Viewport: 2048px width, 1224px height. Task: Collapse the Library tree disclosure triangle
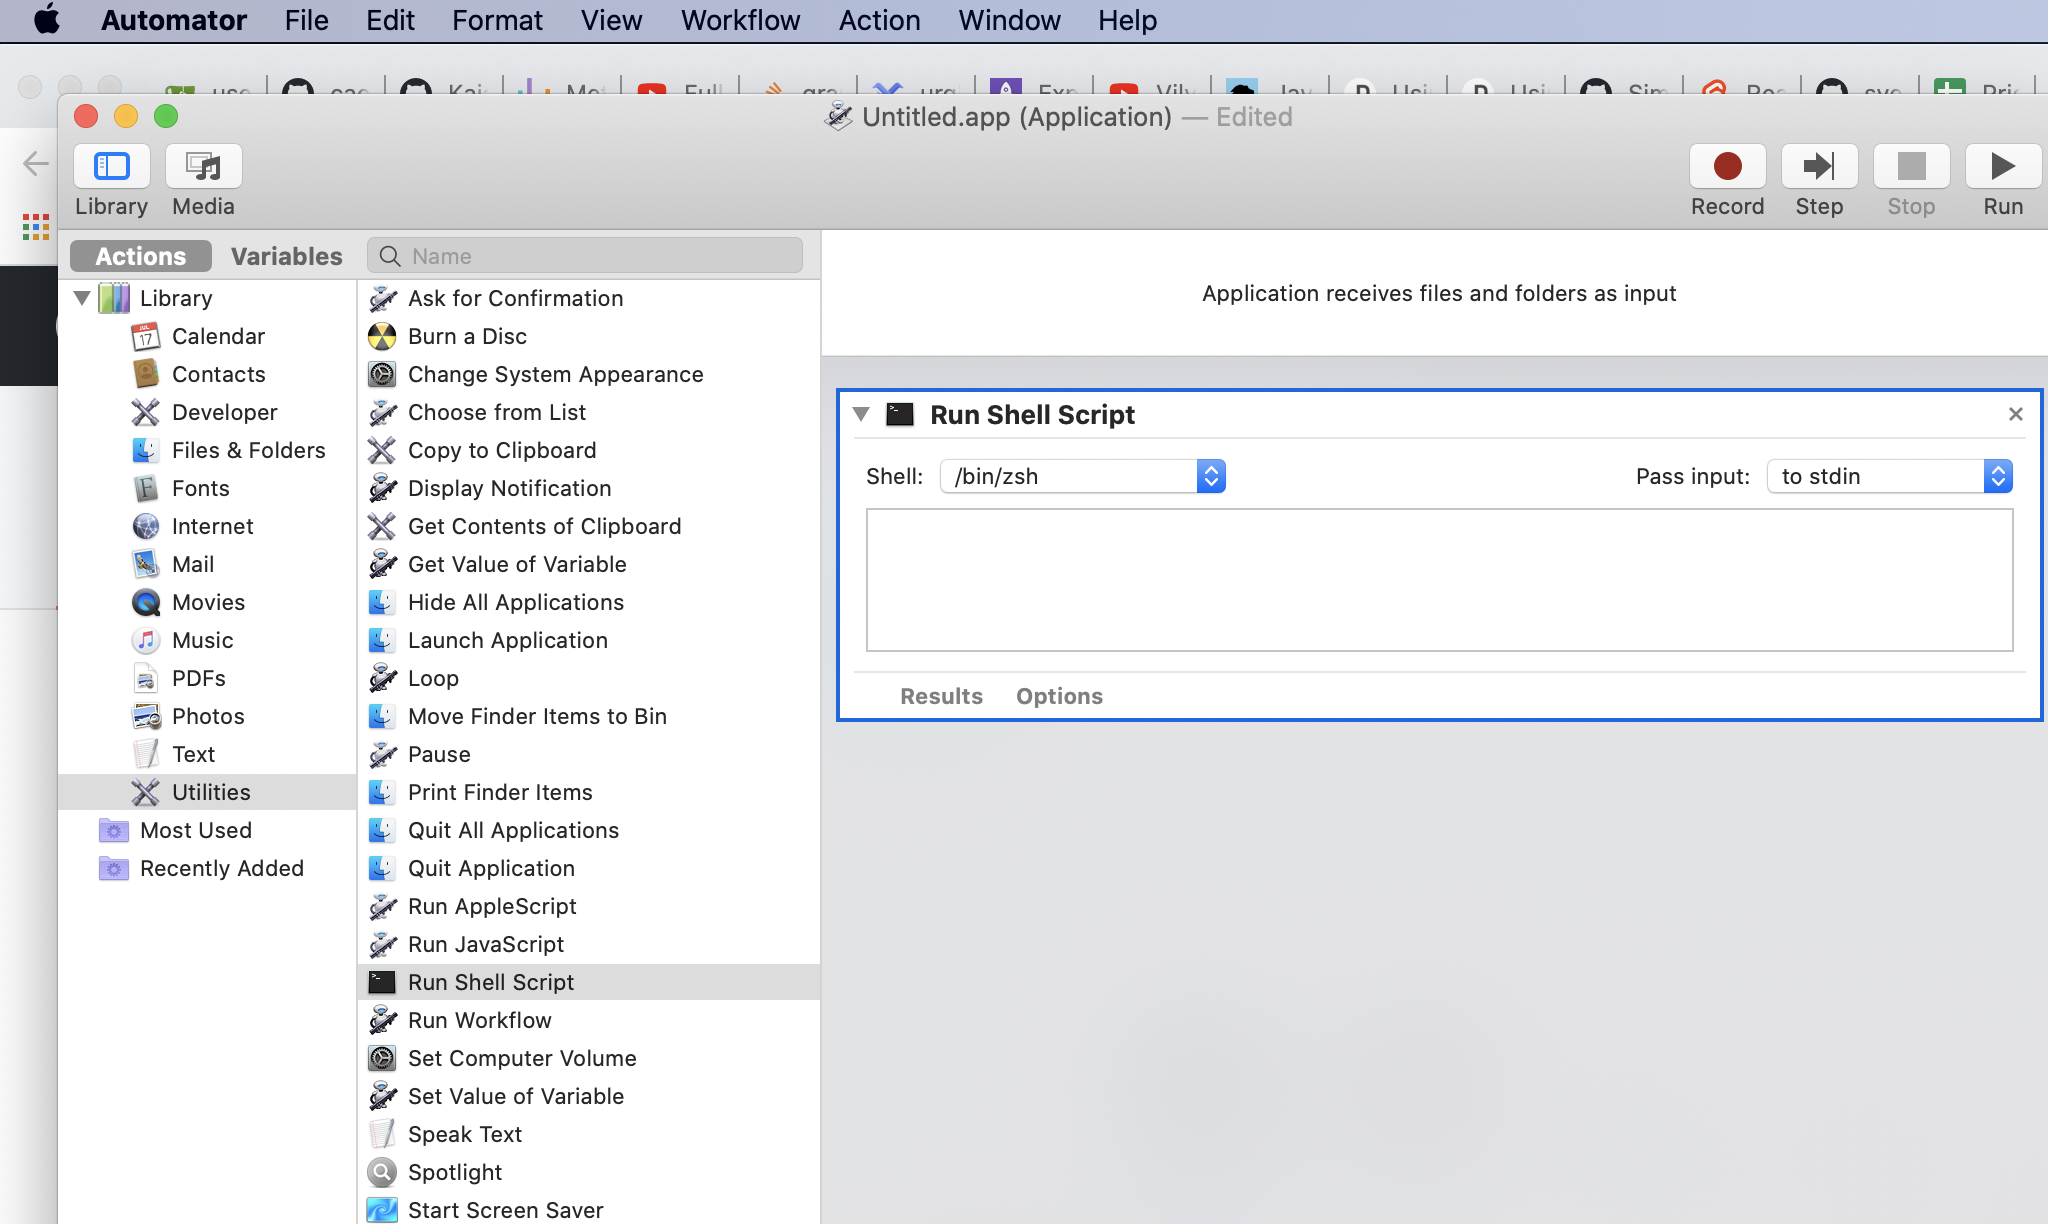pos(82,298)
